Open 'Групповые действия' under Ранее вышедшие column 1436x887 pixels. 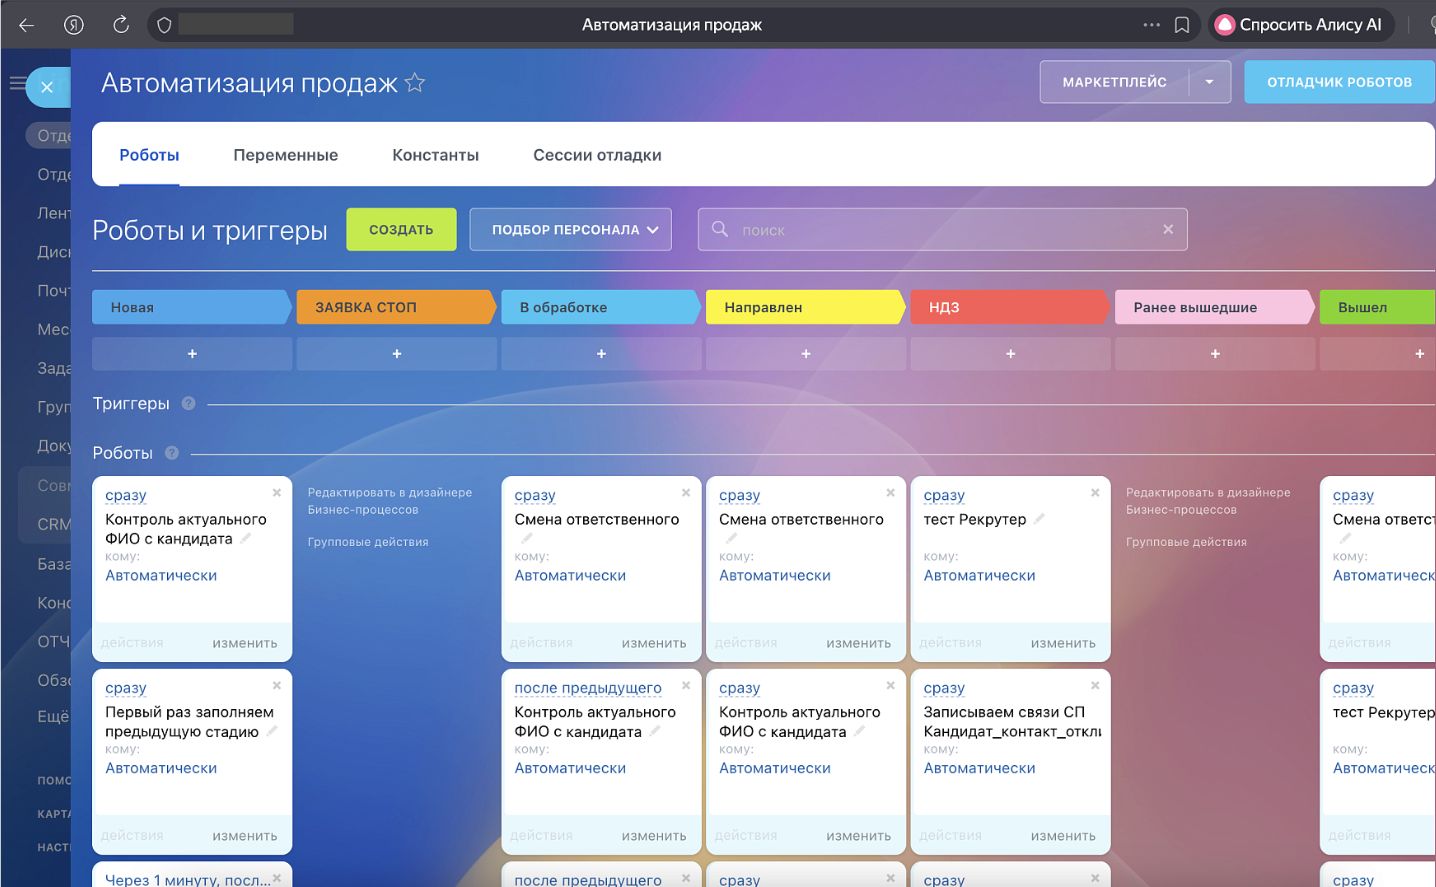click(x=1186, y=542)
